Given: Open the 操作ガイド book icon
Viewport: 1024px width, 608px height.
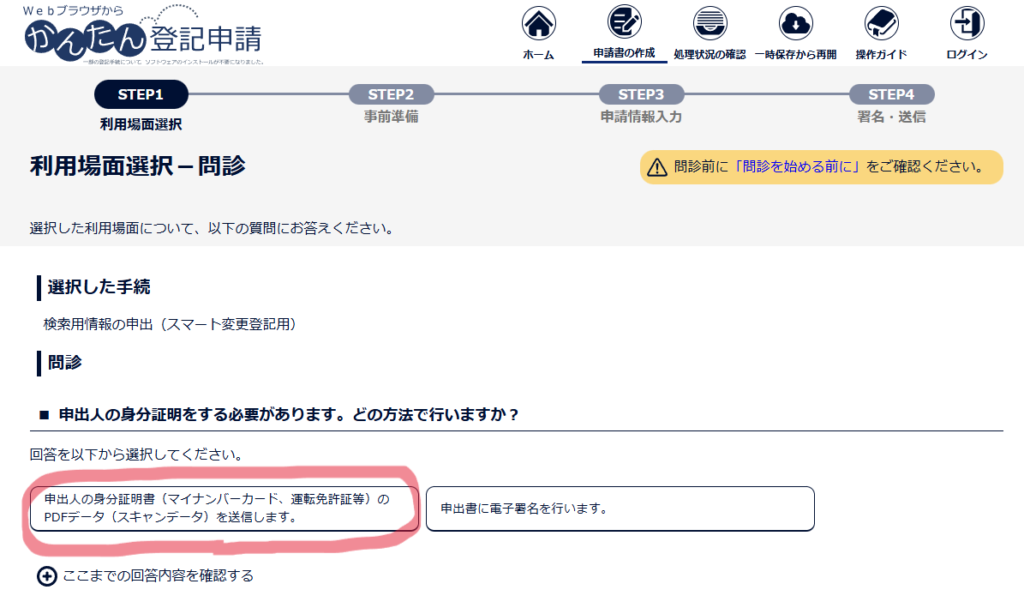Looking at the screenshot, I should (881, 24).
